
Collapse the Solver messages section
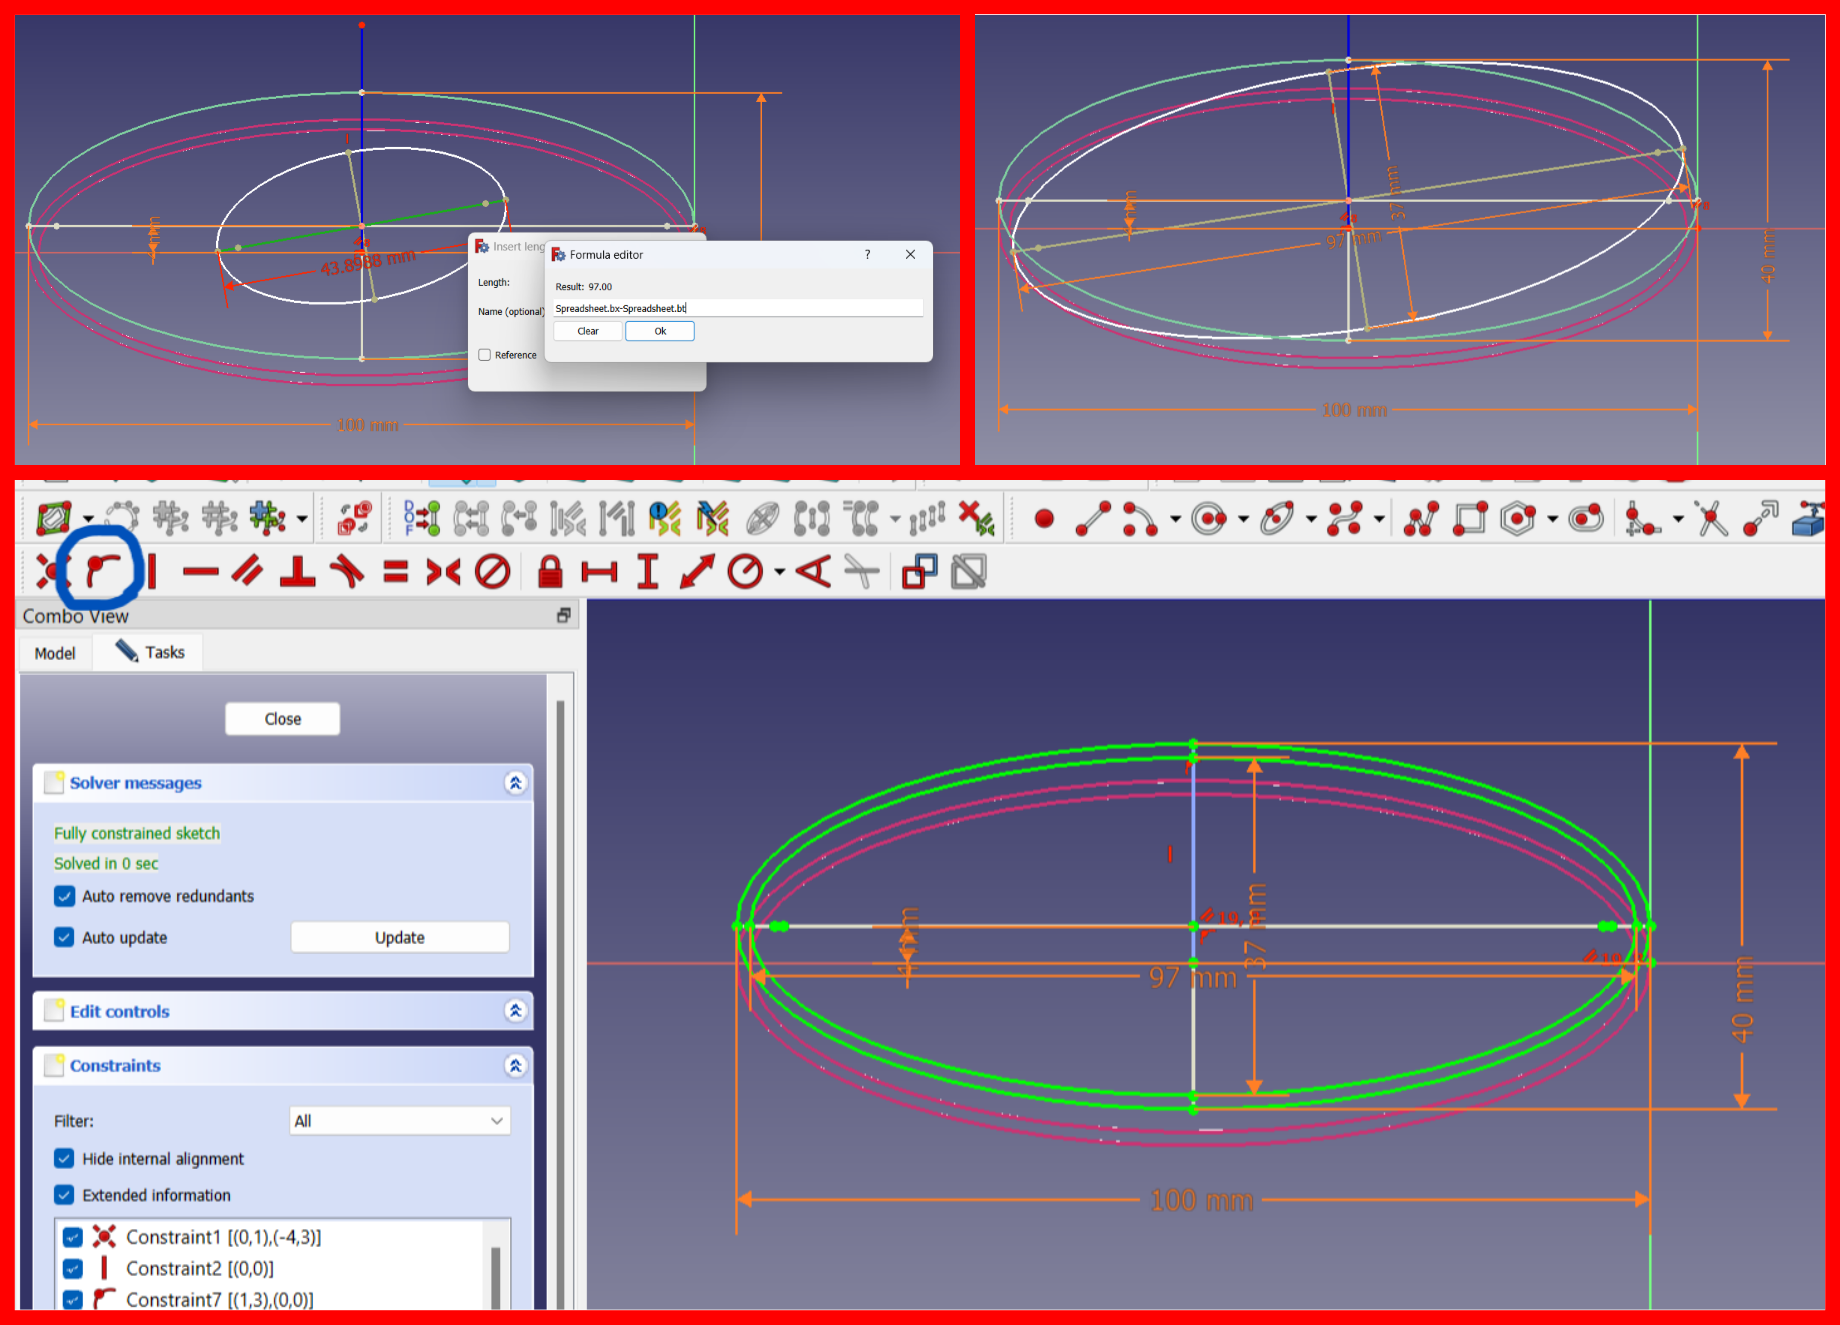[x=516, y=783]
